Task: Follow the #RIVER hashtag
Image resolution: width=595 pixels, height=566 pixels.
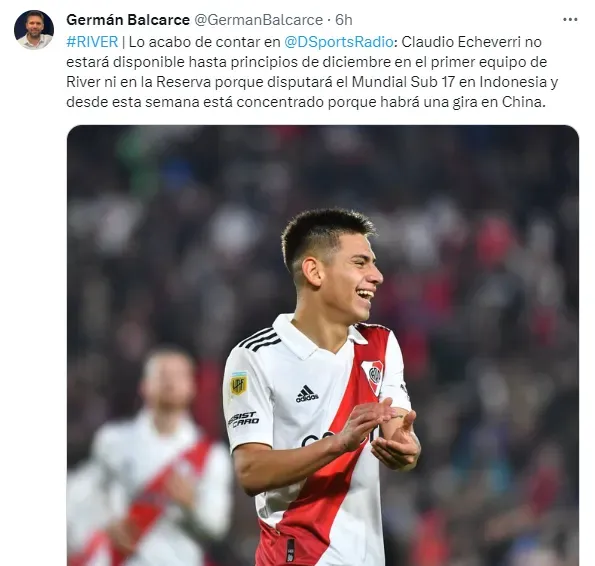Action: click(92, 42)
